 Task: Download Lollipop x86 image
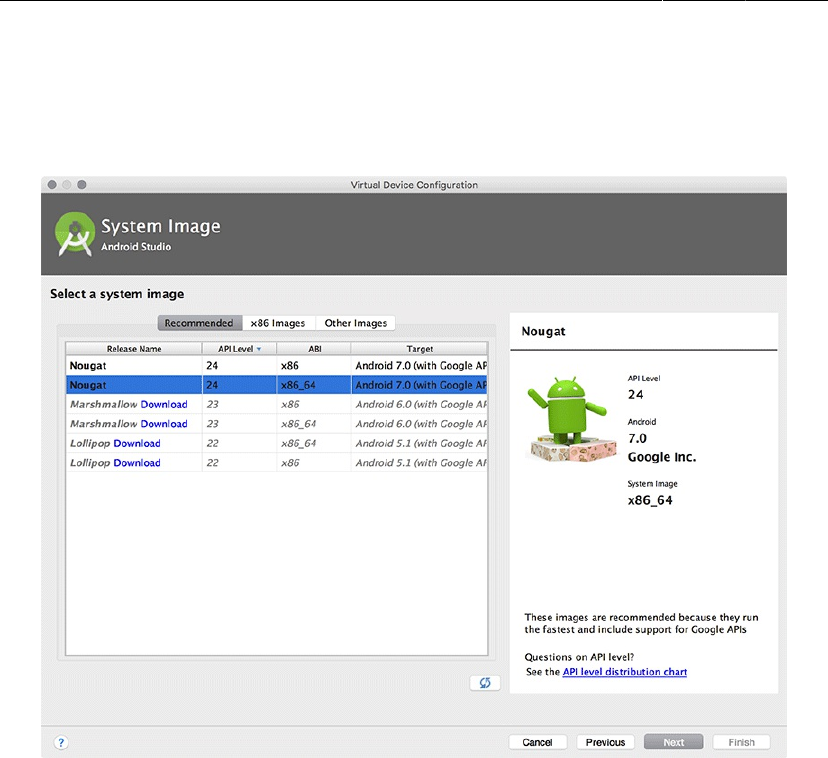coord(137,463)
